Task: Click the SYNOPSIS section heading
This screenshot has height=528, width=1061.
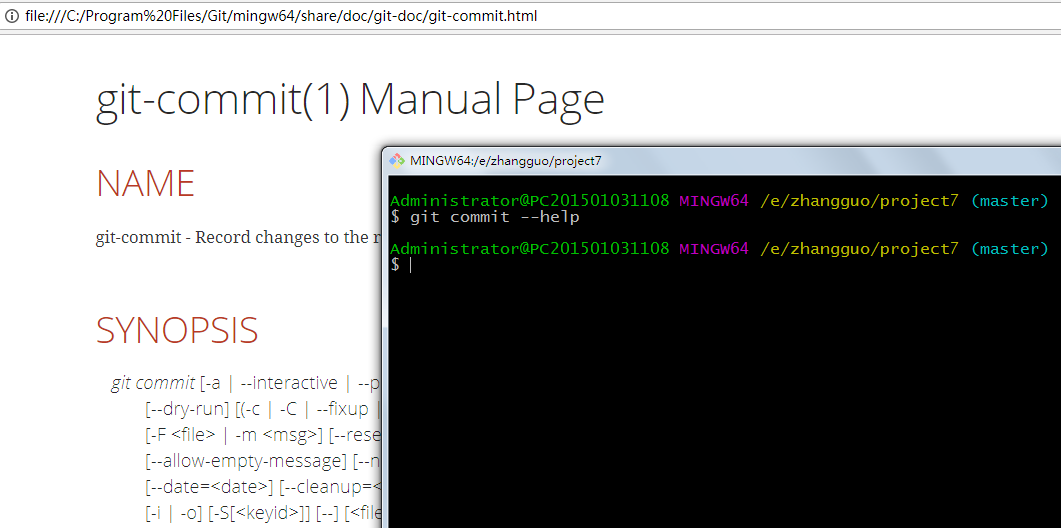Action: (x=177, y=330)
